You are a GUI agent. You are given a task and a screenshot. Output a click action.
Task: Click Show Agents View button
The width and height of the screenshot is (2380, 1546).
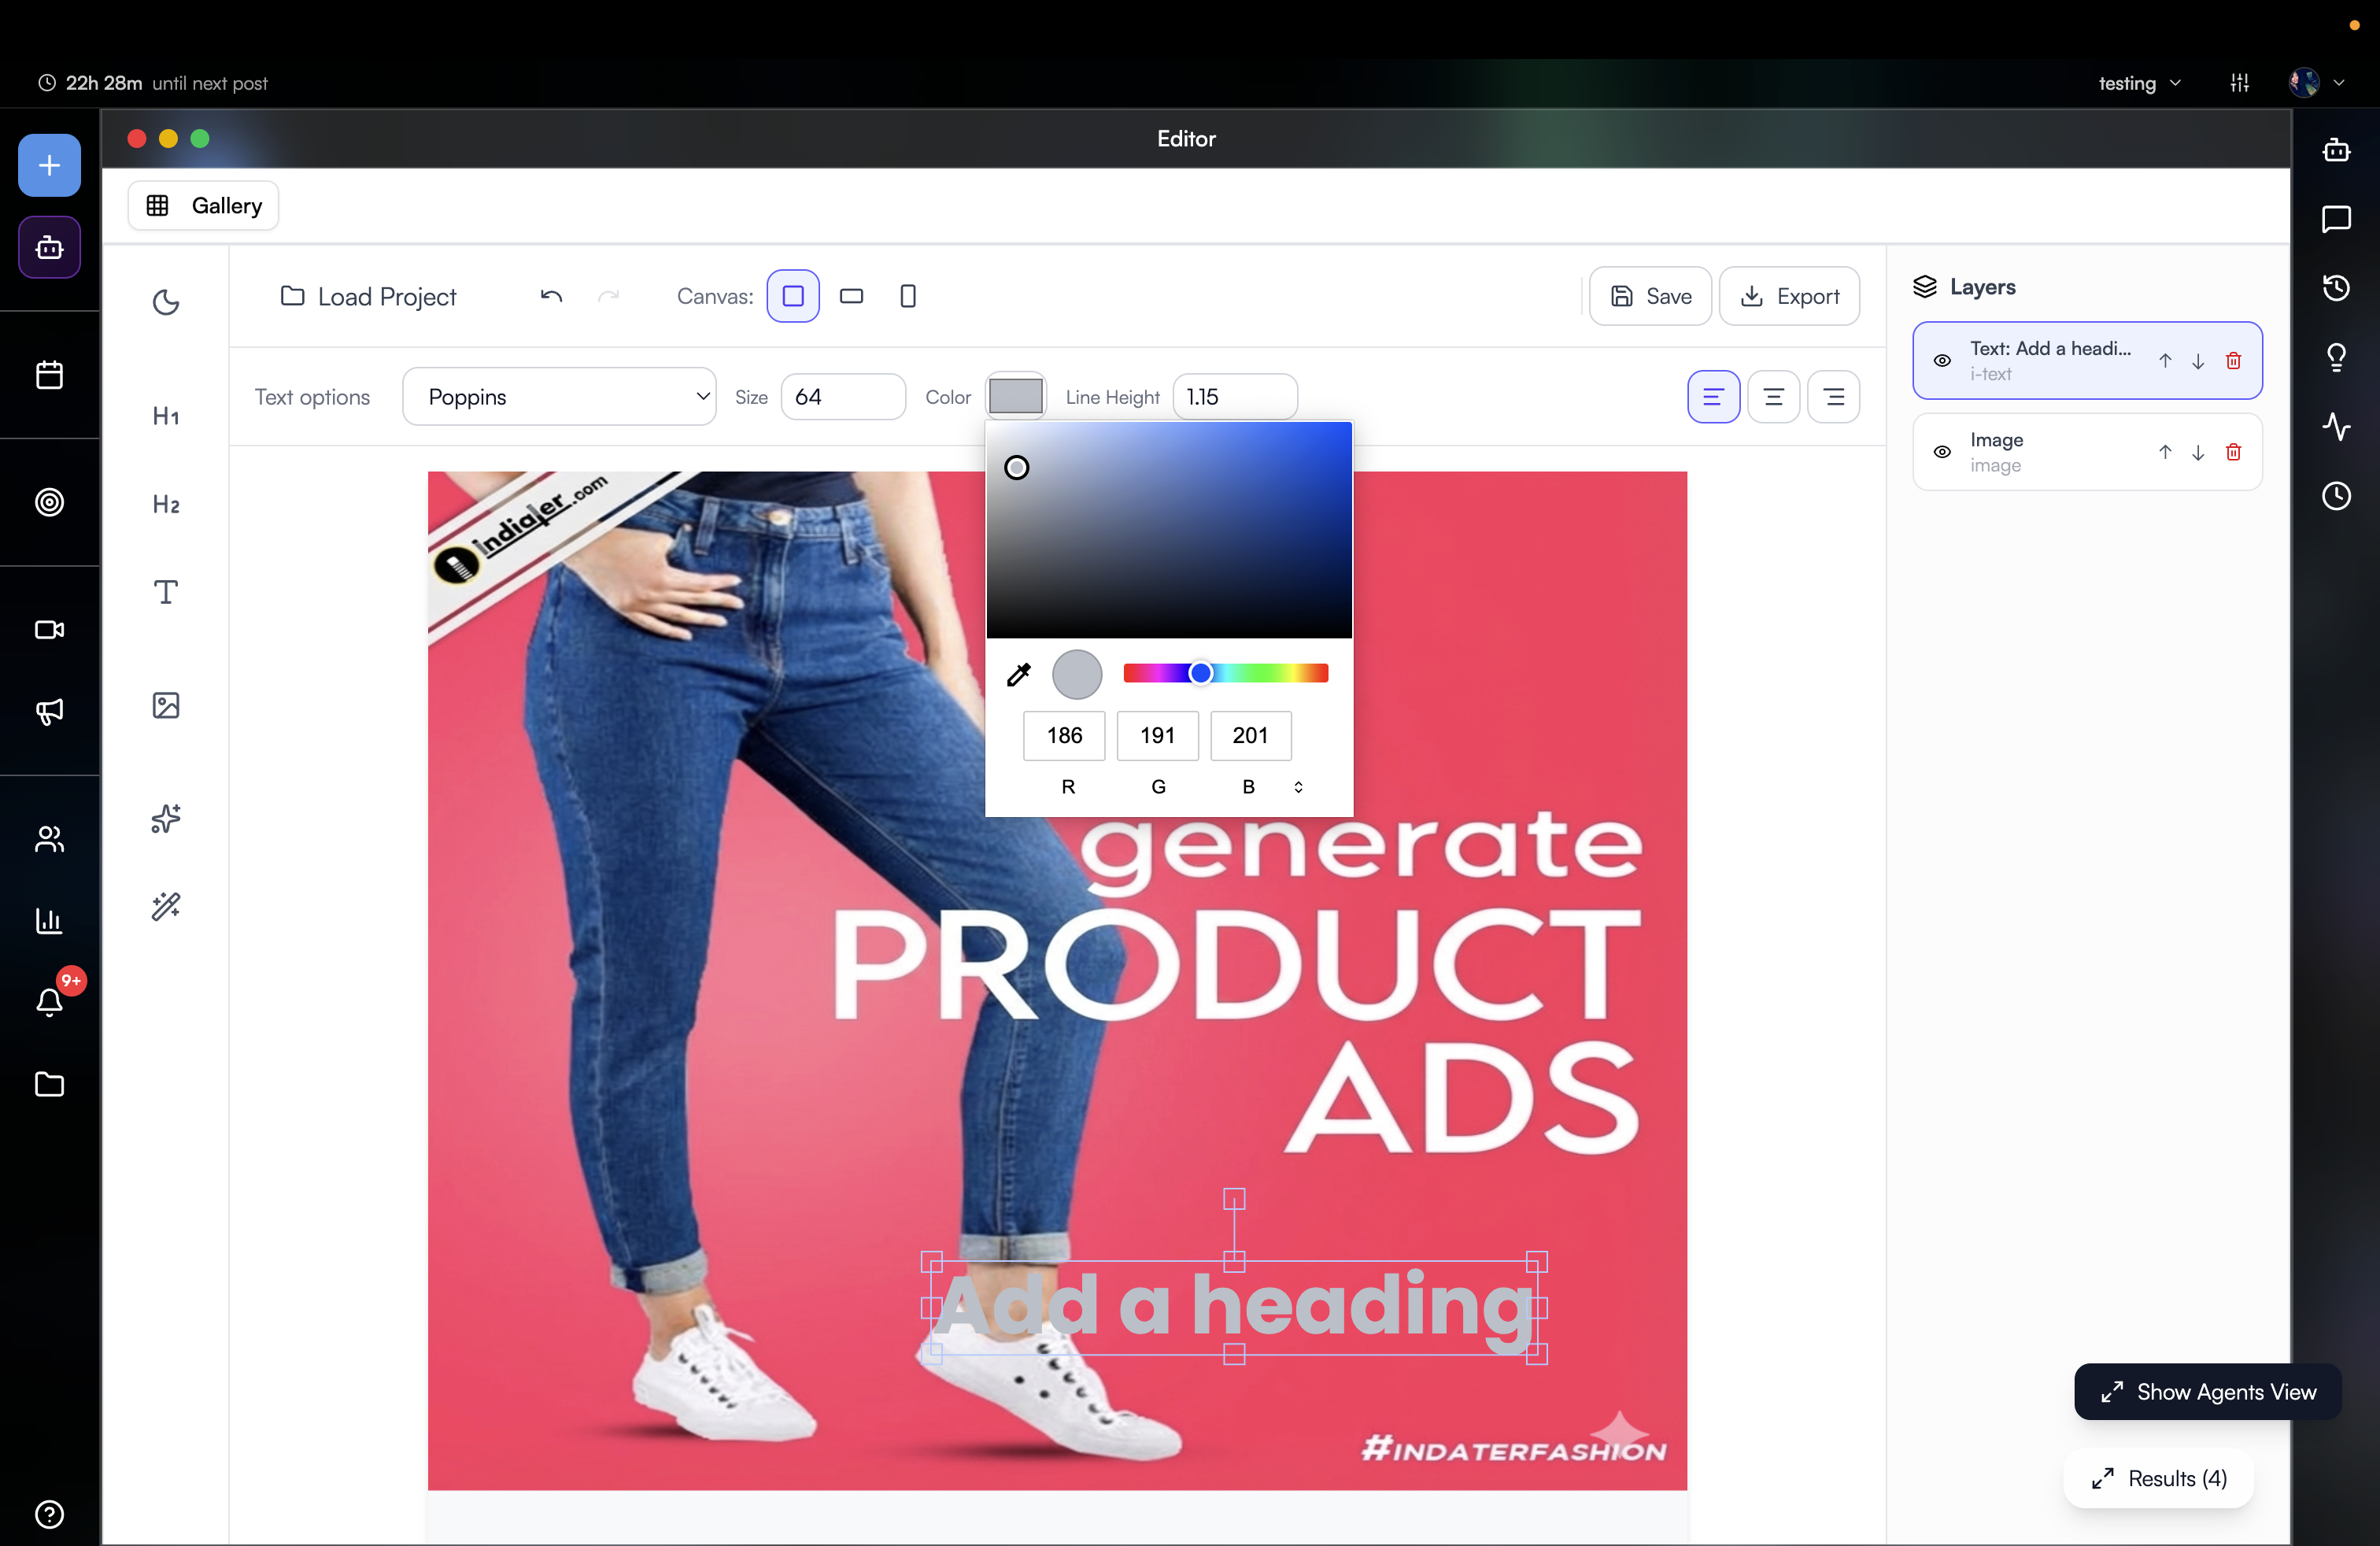click(2207, 1391)
